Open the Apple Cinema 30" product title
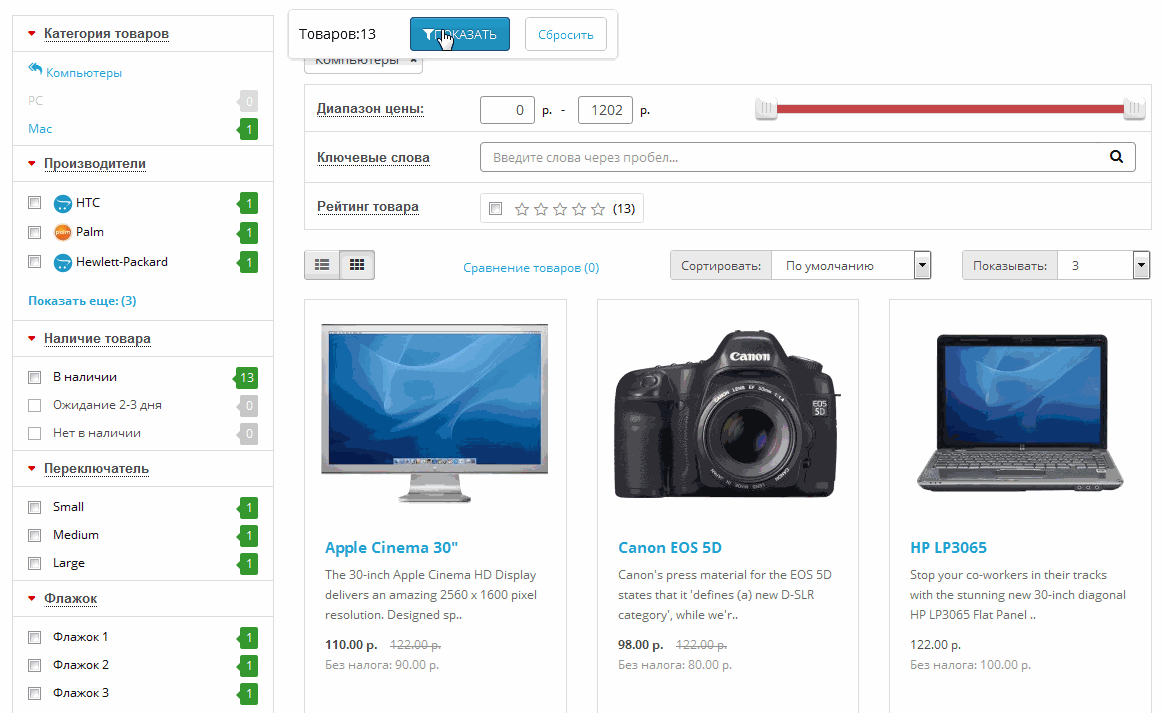1162x713 pixels. [391, 548]
